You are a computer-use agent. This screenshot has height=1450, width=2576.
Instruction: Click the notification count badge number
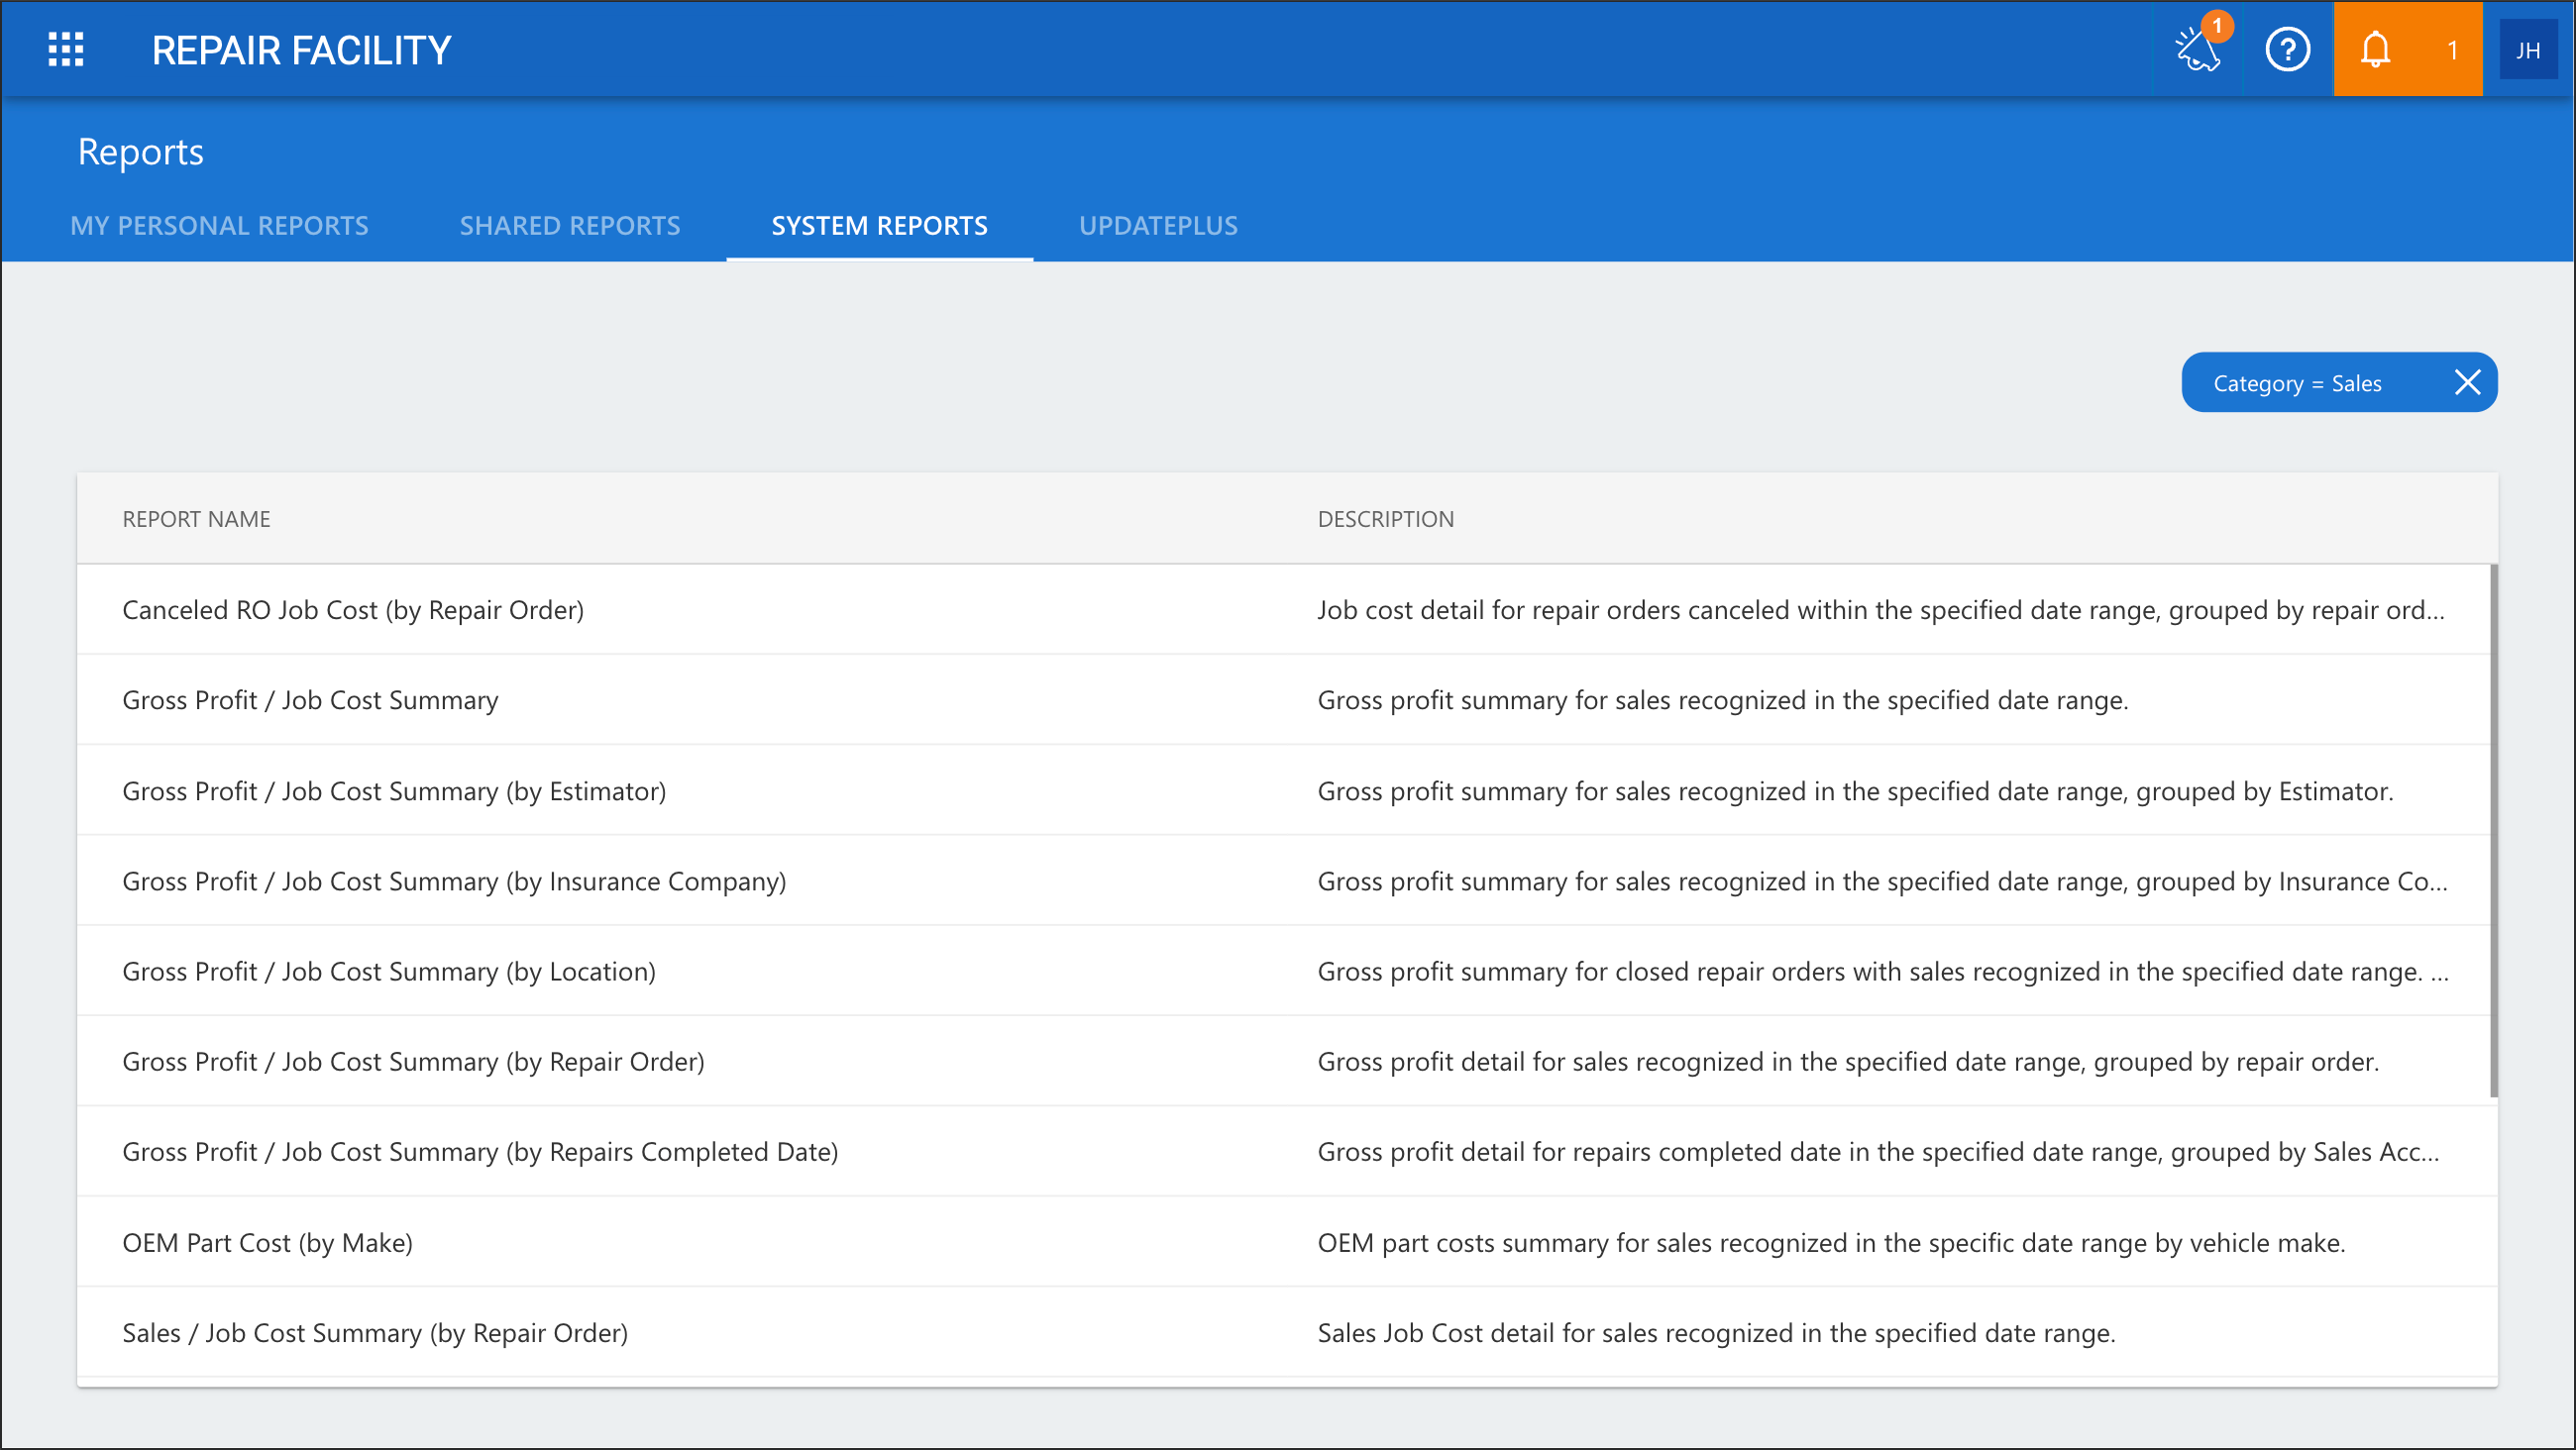2452,50
